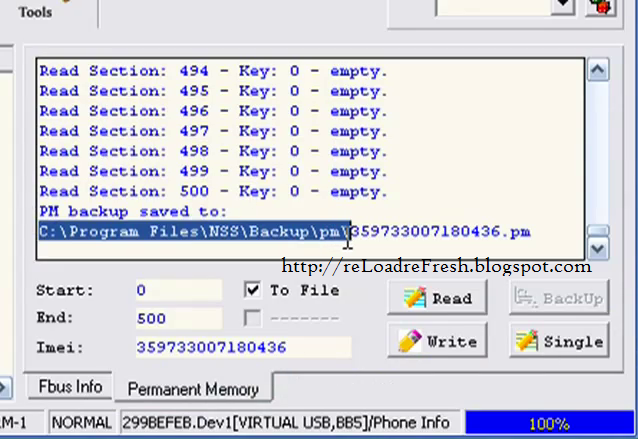Switch to the Fbus Info tab
The height and width of the screenshot is (439, 638).
coord(70,386)
